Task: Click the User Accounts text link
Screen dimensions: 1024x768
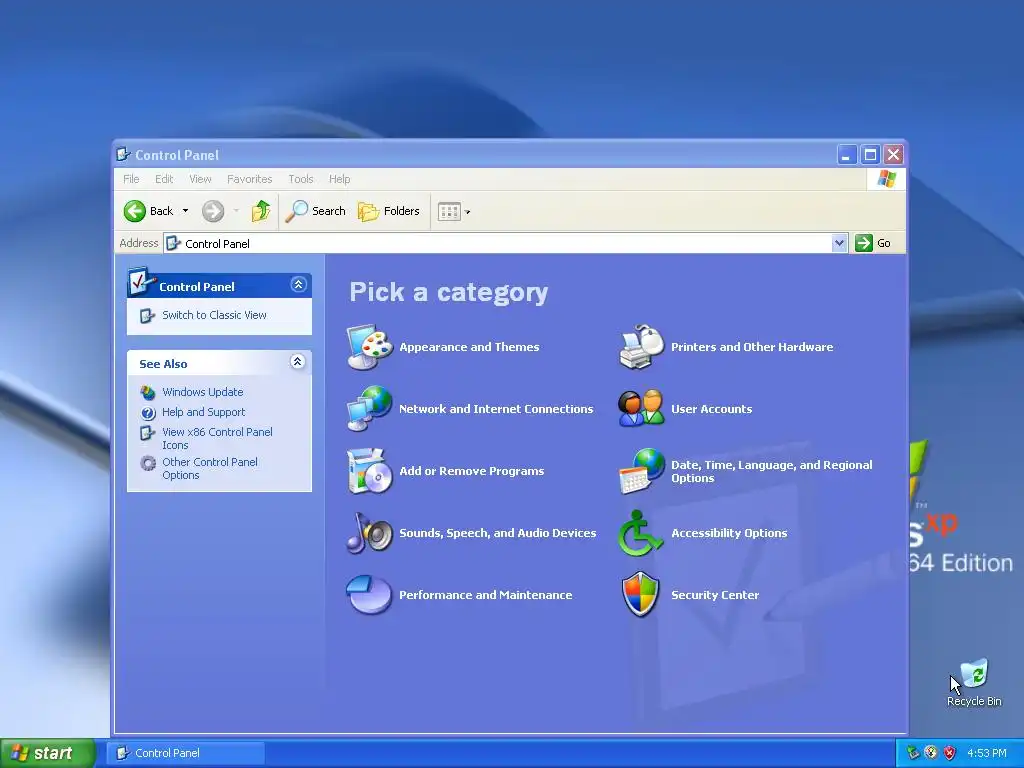Action: 712,409
